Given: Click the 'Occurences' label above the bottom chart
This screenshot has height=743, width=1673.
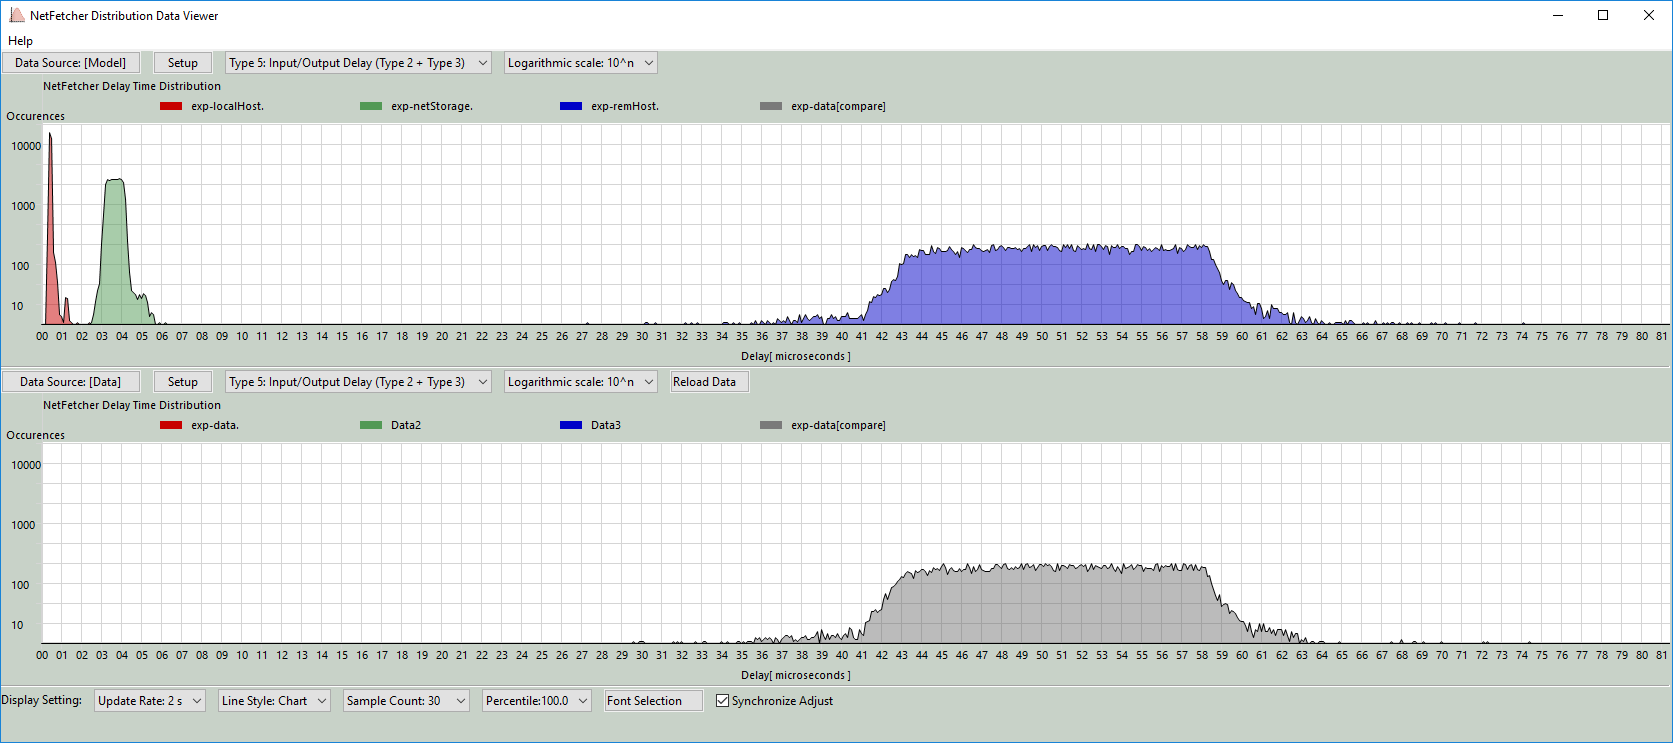Looking at the screenshot, I should (x=36, y=435).
